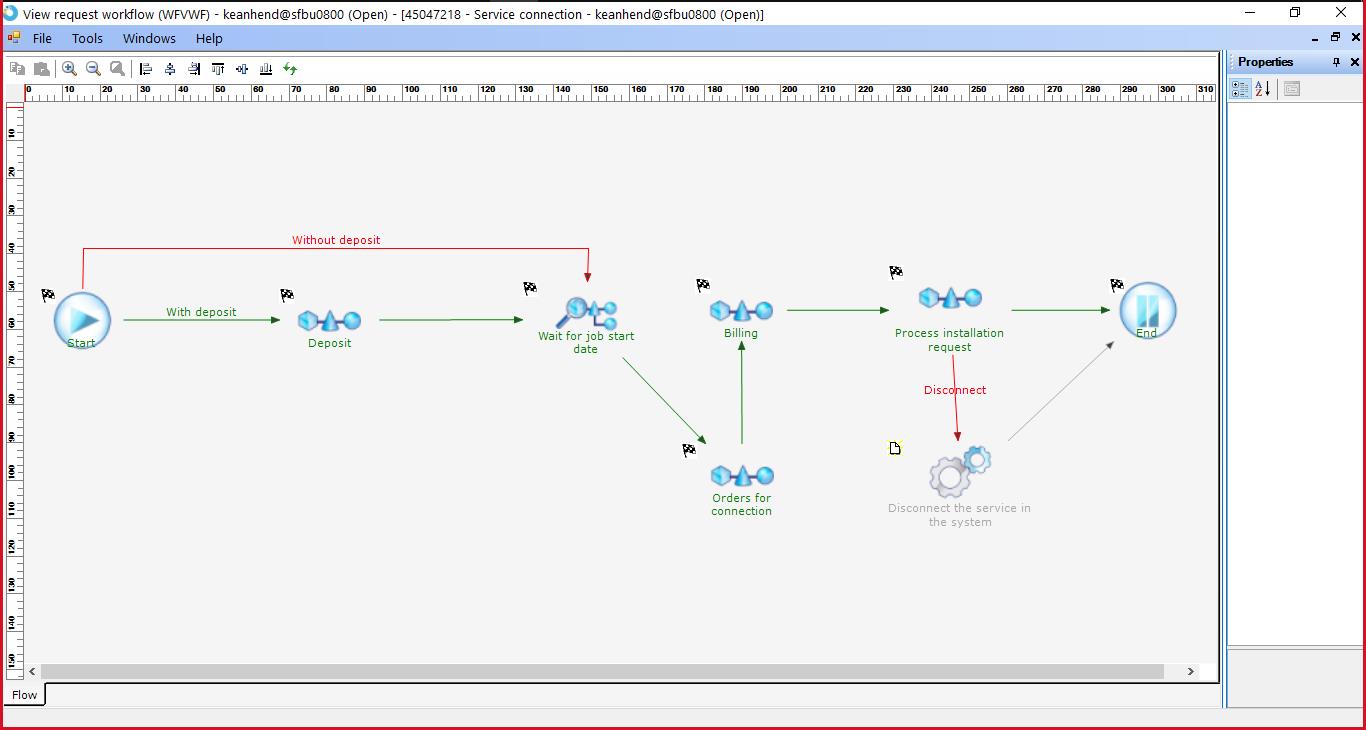Select the 'With deposit' transition label
The image size is (1366, 730).
[201, 312]
